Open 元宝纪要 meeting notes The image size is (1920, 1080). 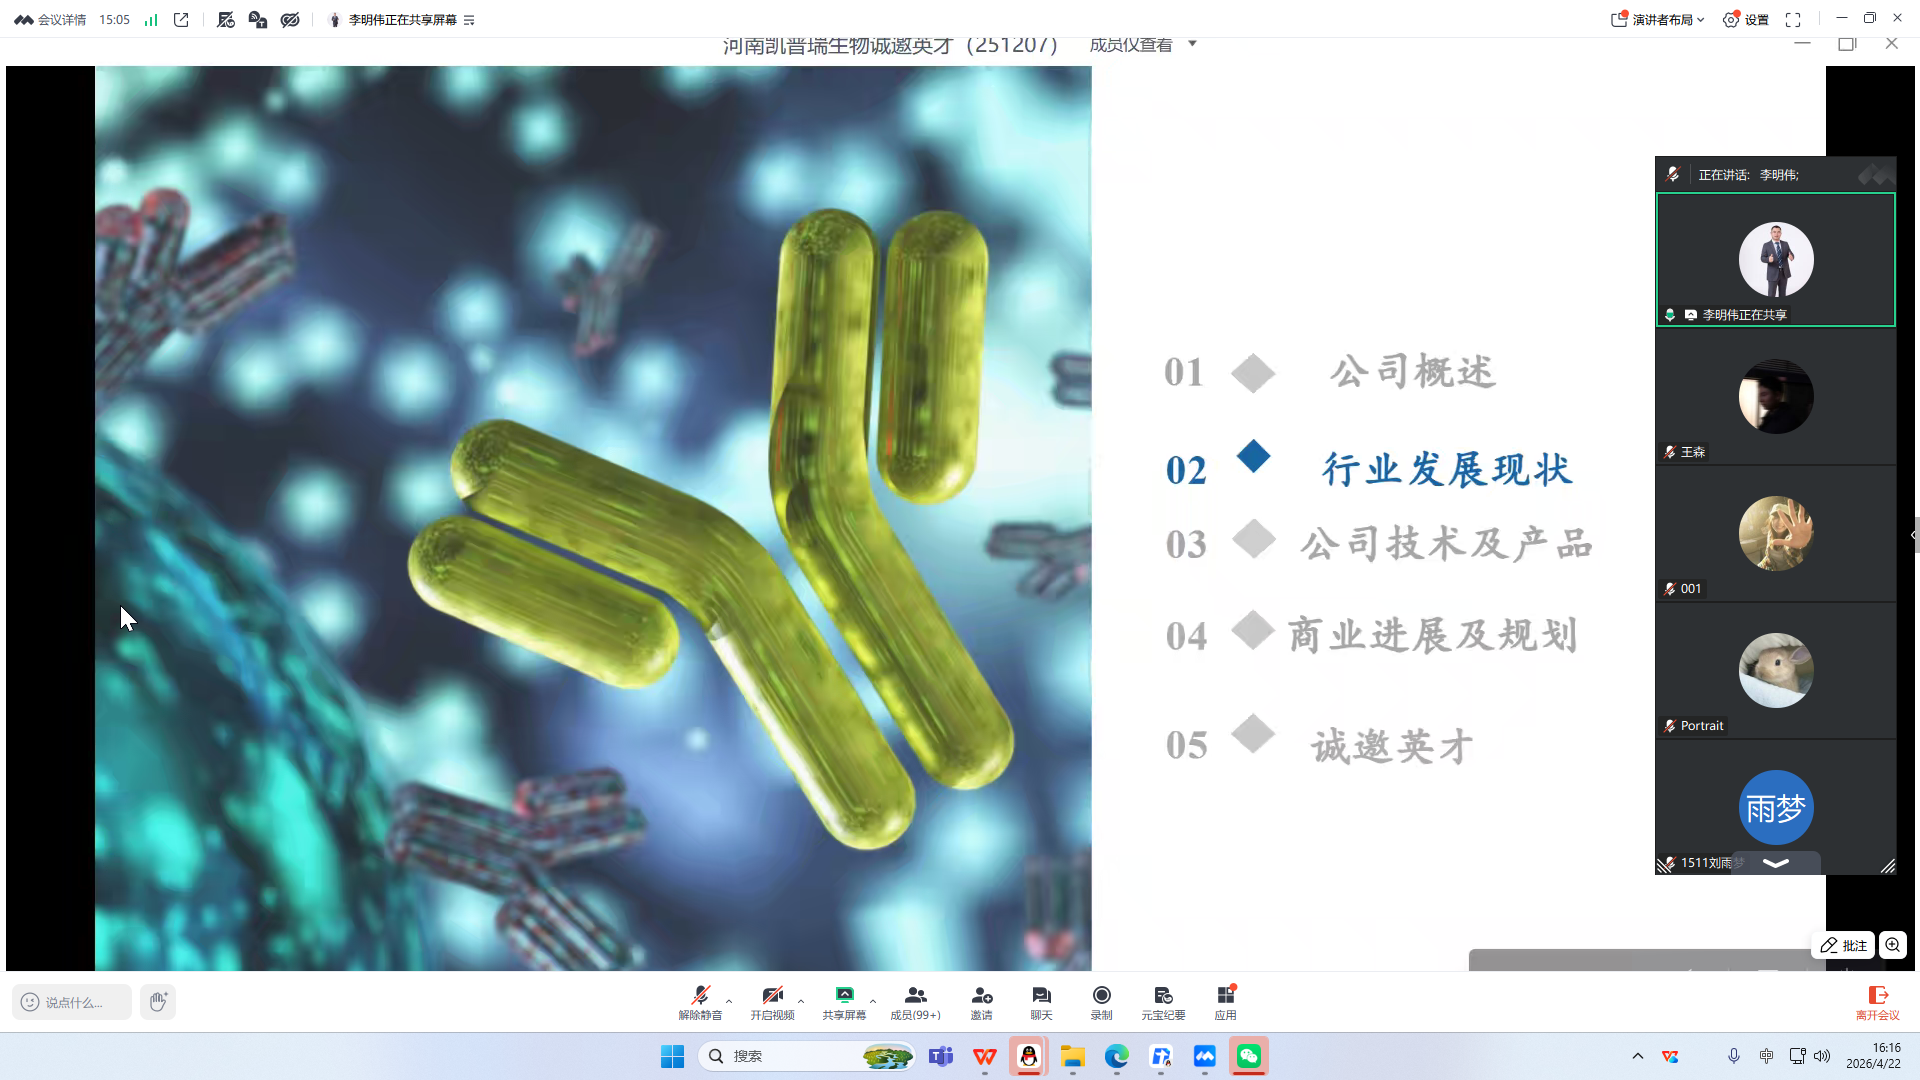[1163, 1001]
